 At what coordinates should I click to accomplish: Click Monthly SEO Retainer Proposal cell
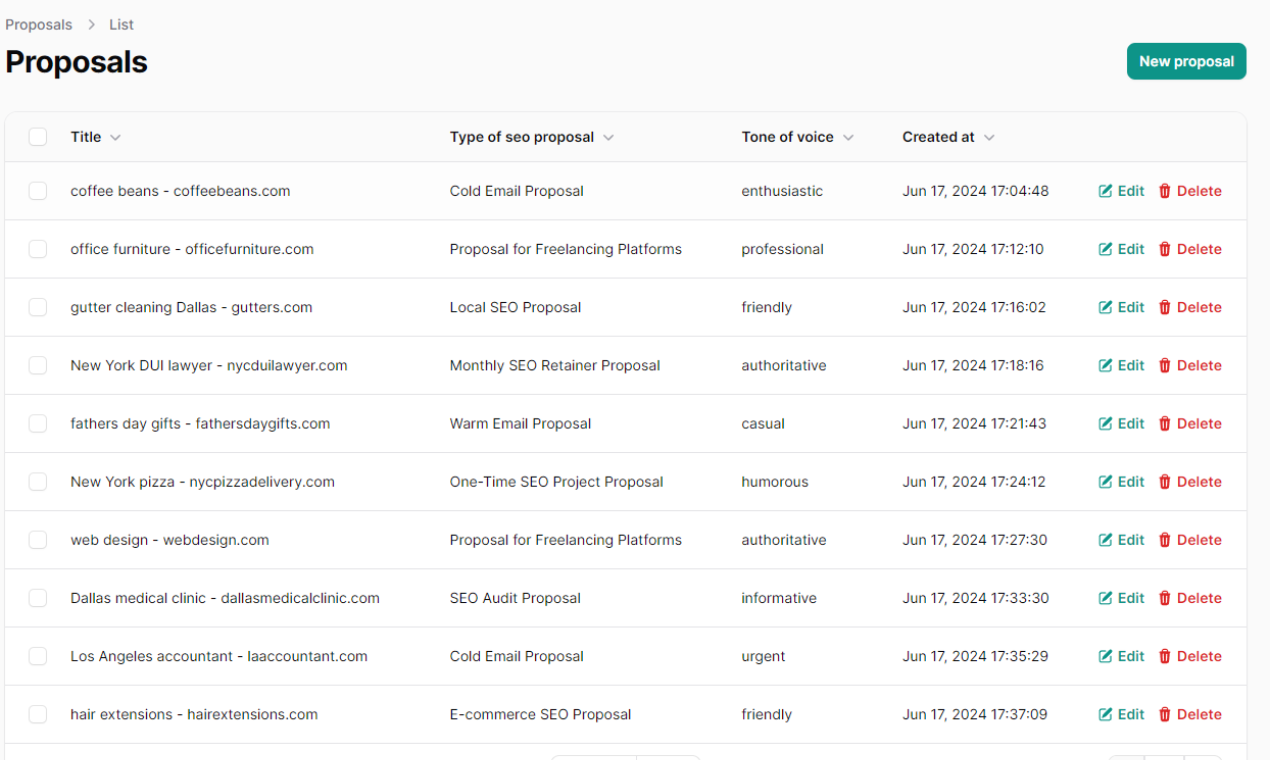[555, 365]
